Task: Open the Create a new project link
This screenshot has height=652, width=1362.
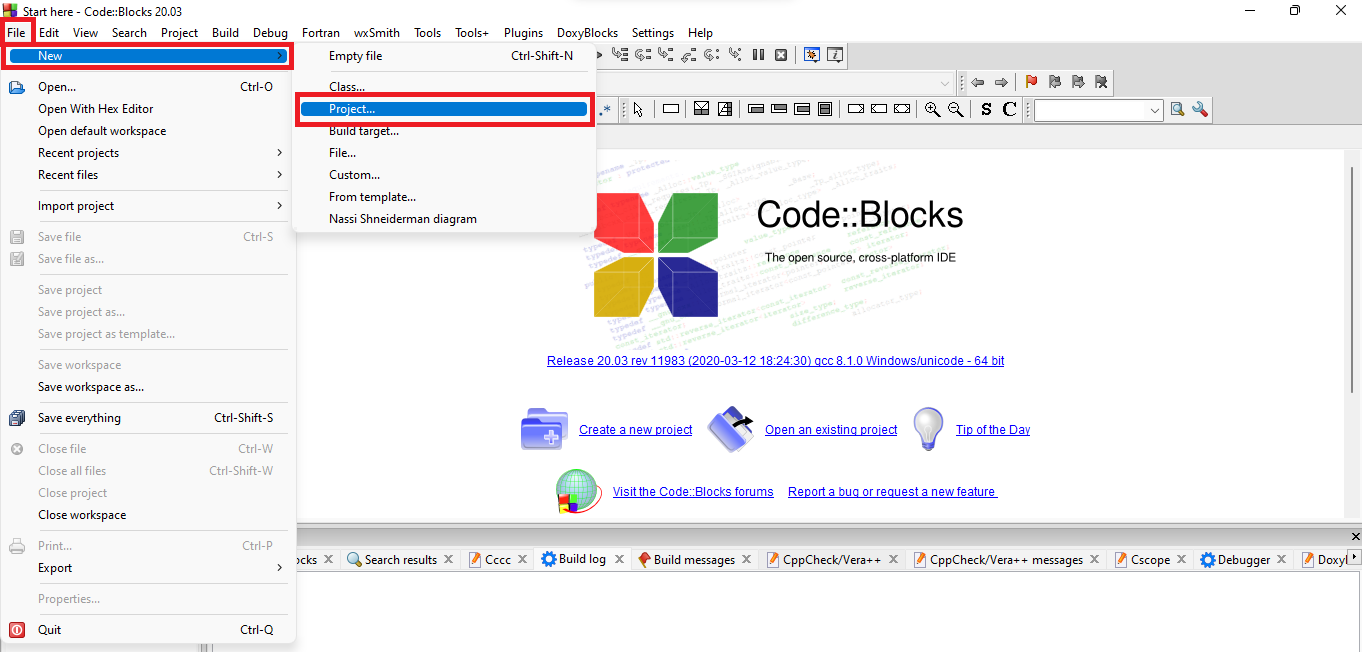Action: [635, 430]
